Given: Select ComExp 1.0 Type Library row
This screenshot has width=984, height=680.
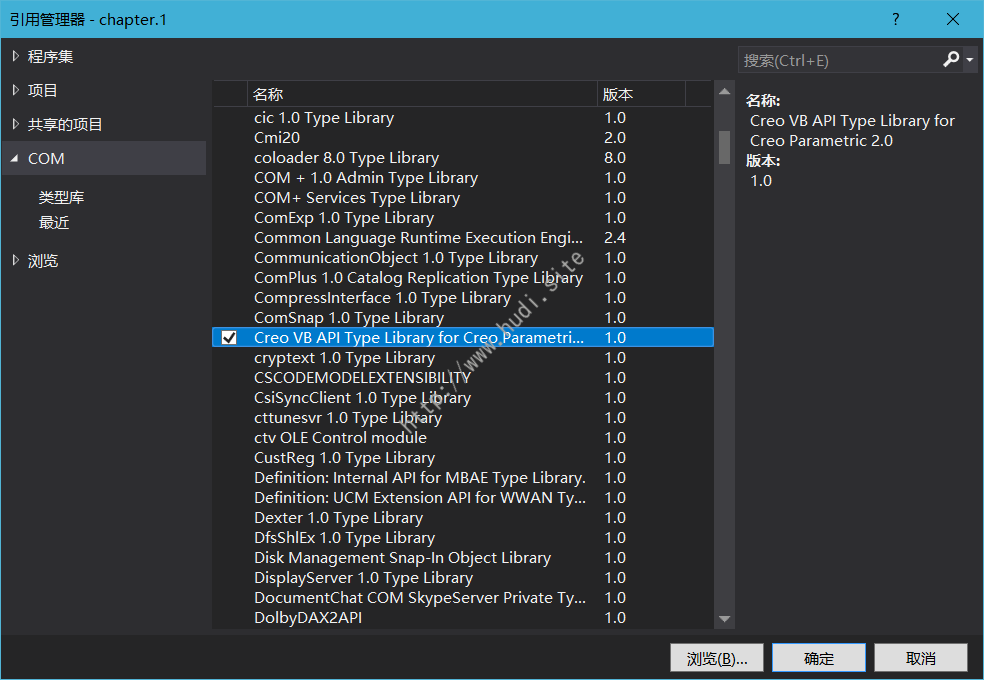Looking at the screenshot, I should (463, 218).
